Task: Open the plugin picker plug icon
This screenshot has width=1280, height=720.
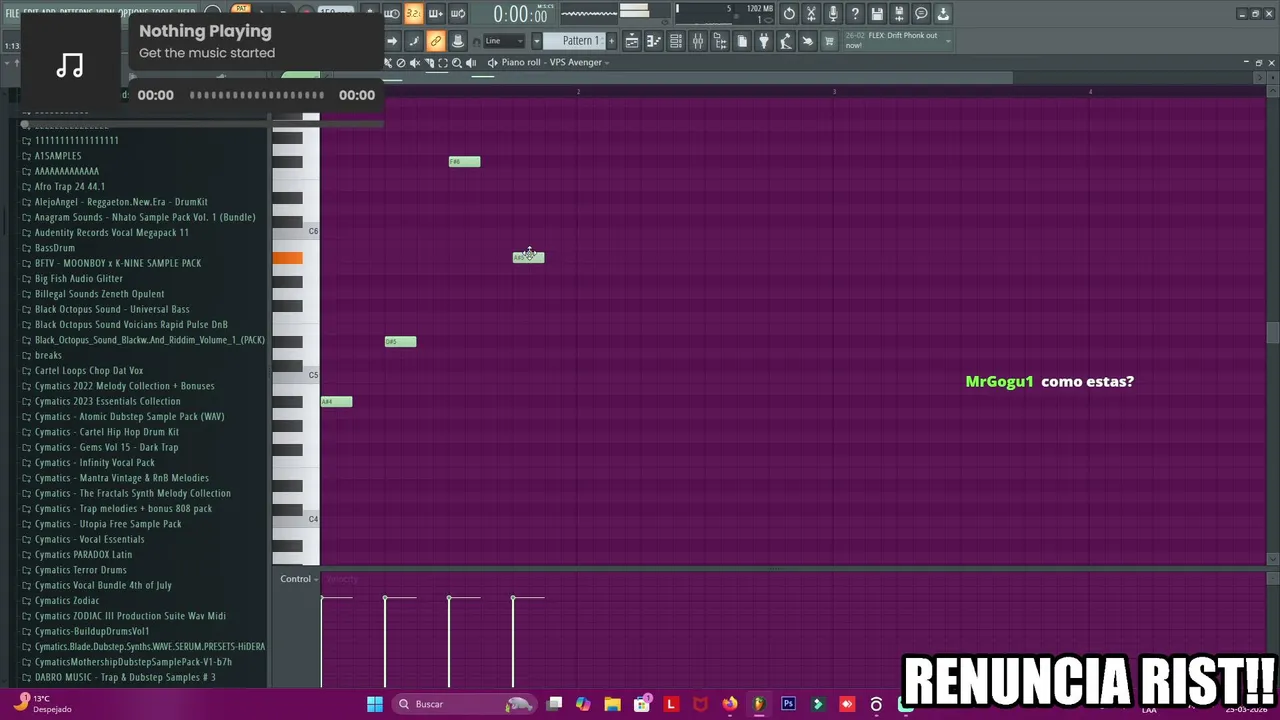Action: point(764,41)
